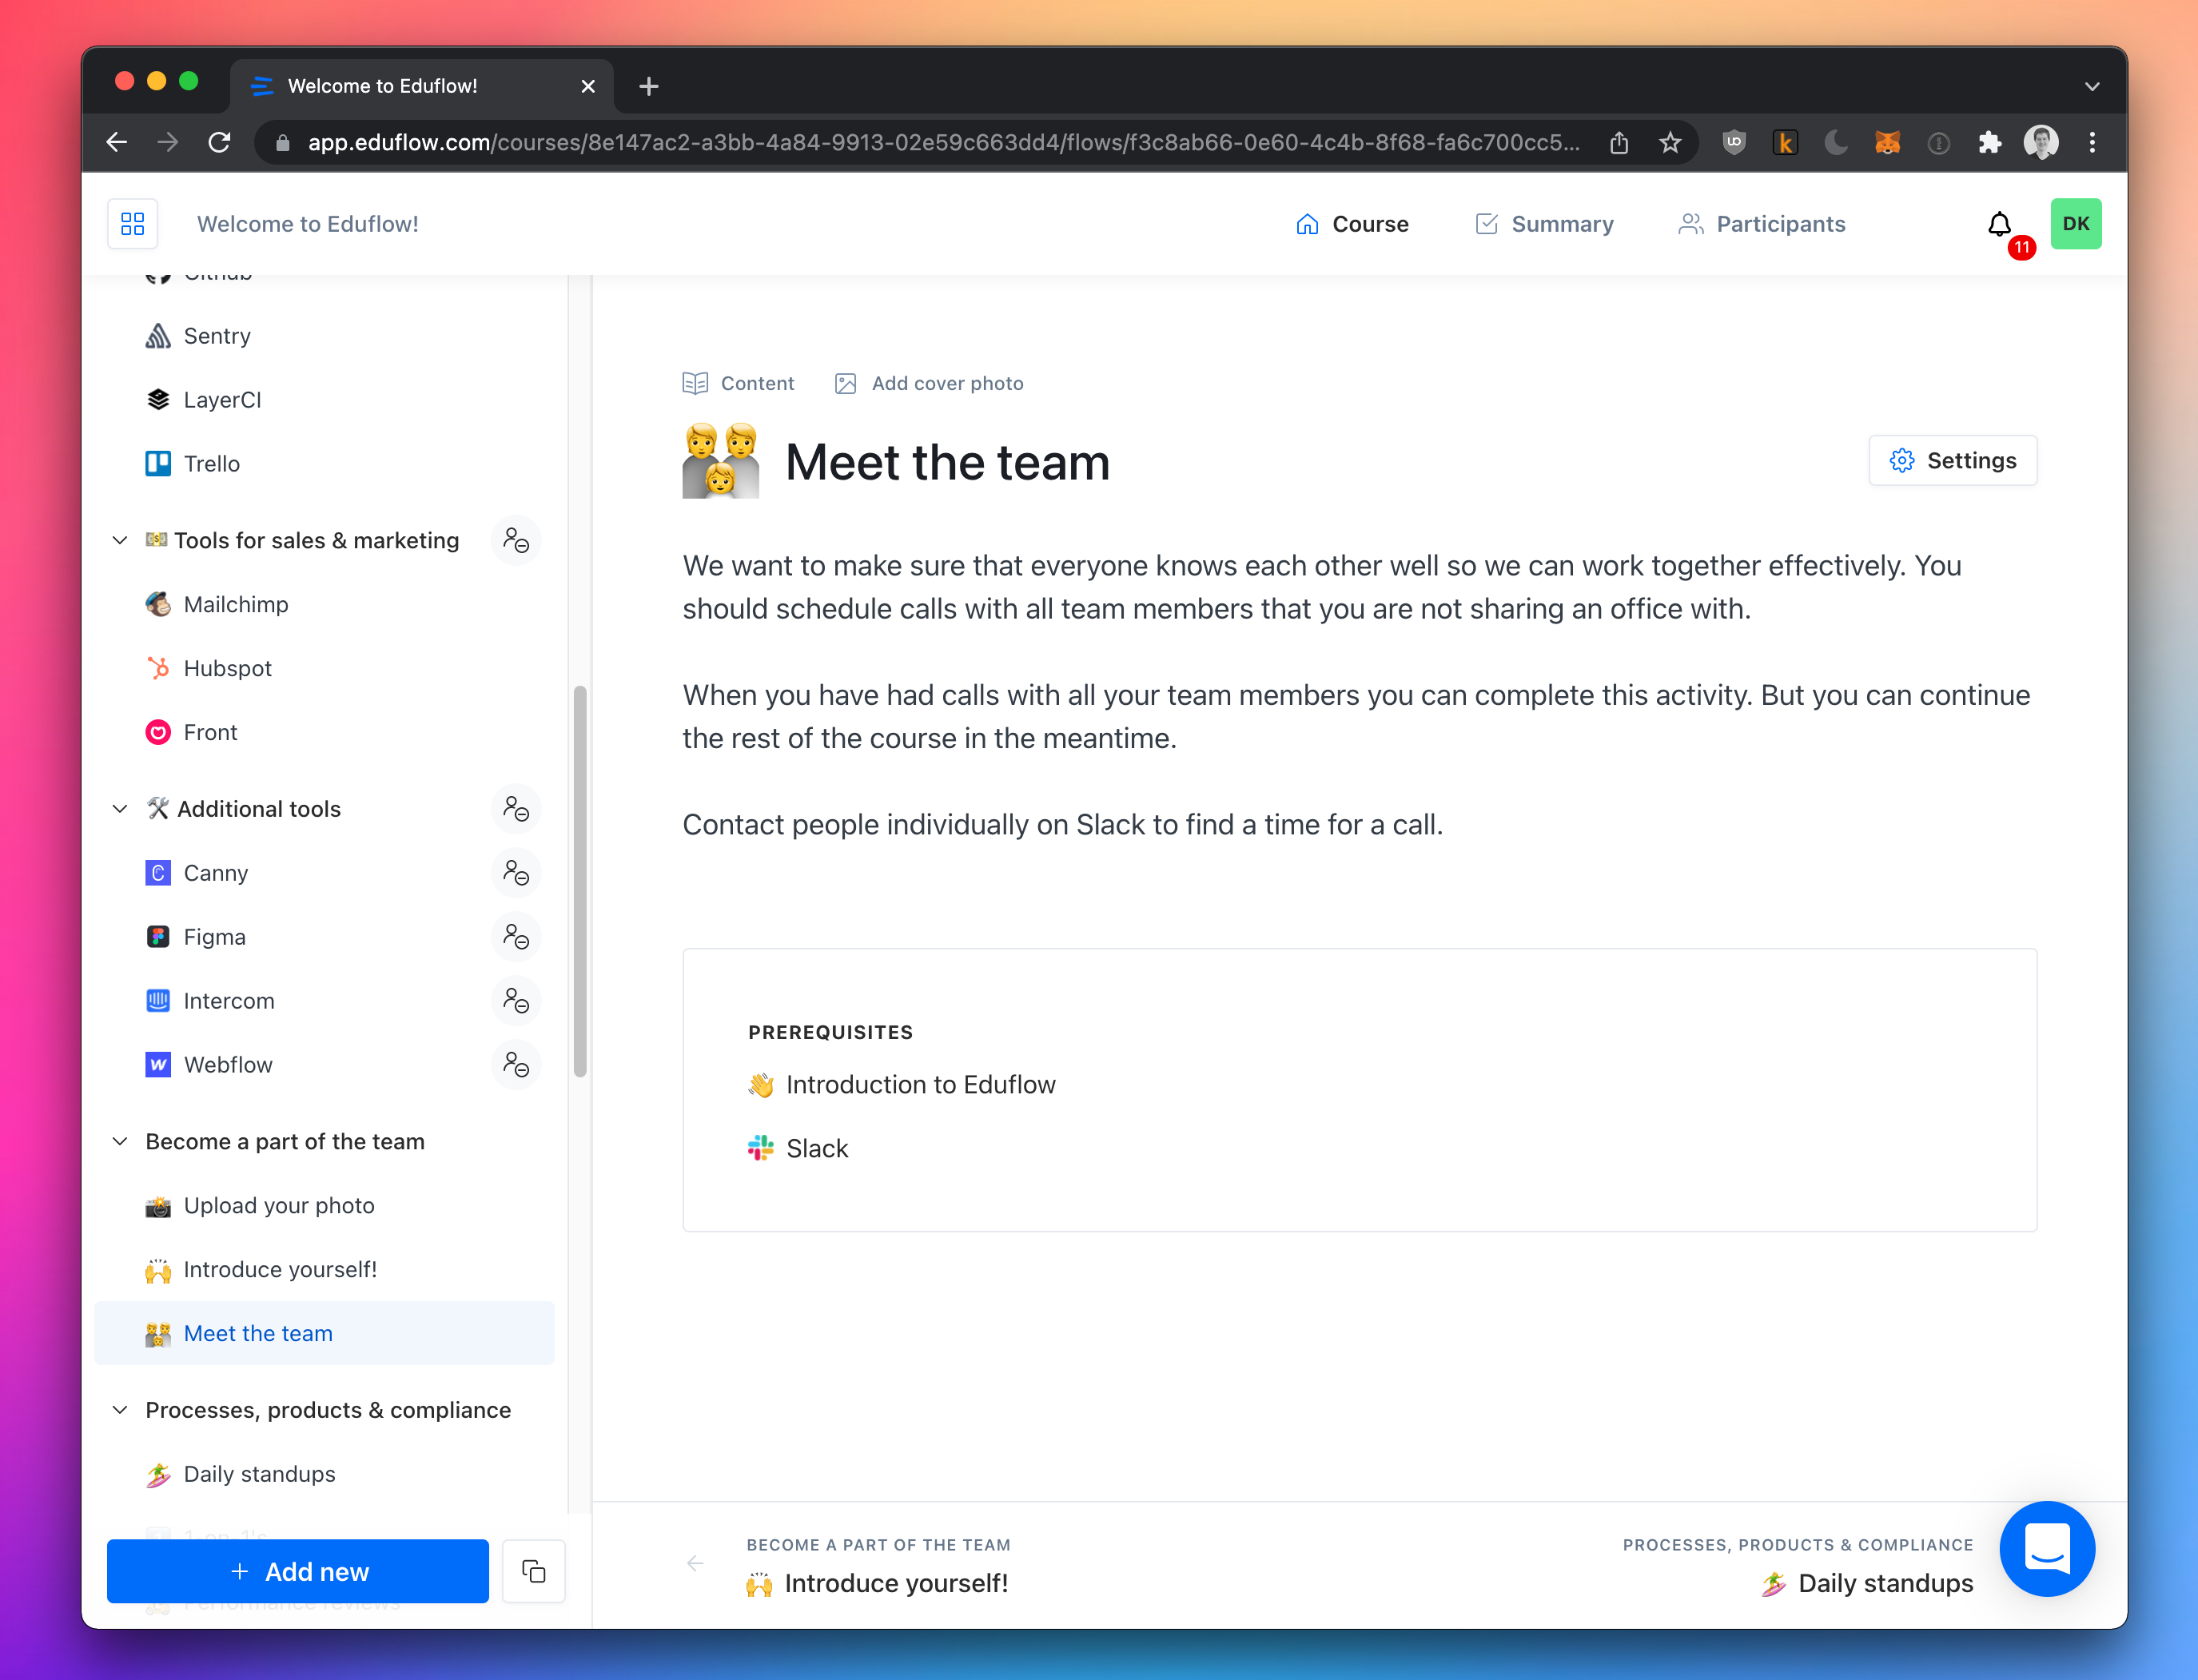Collapse the Additional tools section

point(120,808)
